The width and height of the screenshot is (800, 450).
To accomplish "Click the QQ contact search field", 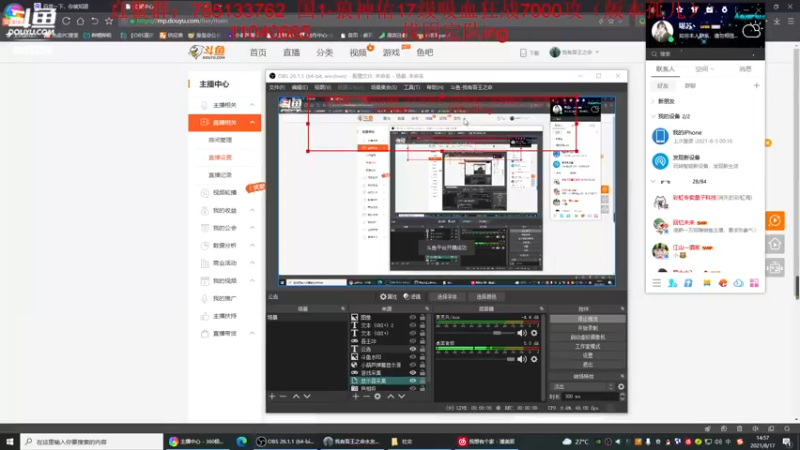I will (705, 54).
